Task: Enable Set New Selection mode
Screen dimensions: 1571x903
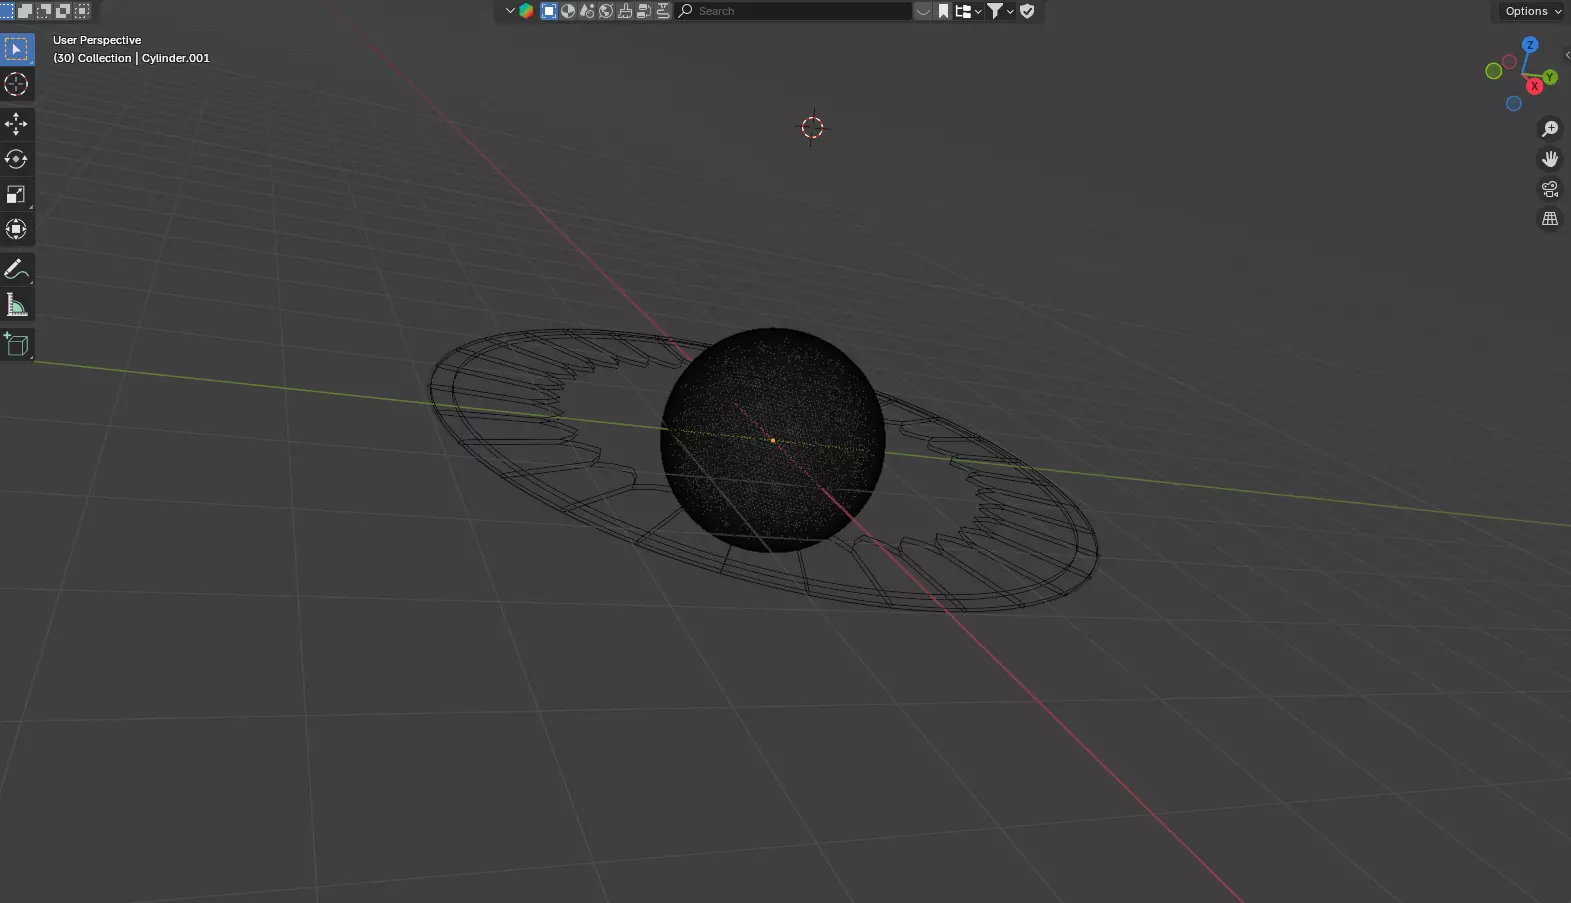Action: tap(7, 11)
